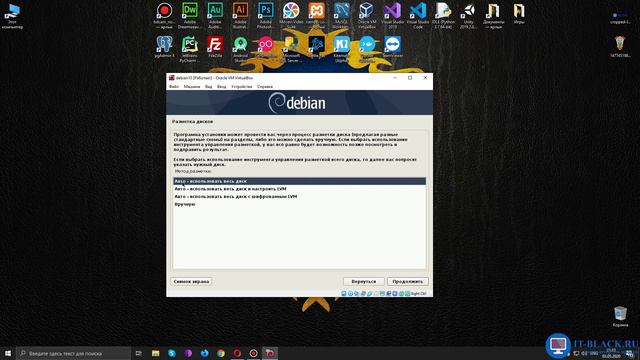This screenshot has width=640, height=360.
Task: Open the Adobe Audition desktop shortcut
Action: (215, 16)
